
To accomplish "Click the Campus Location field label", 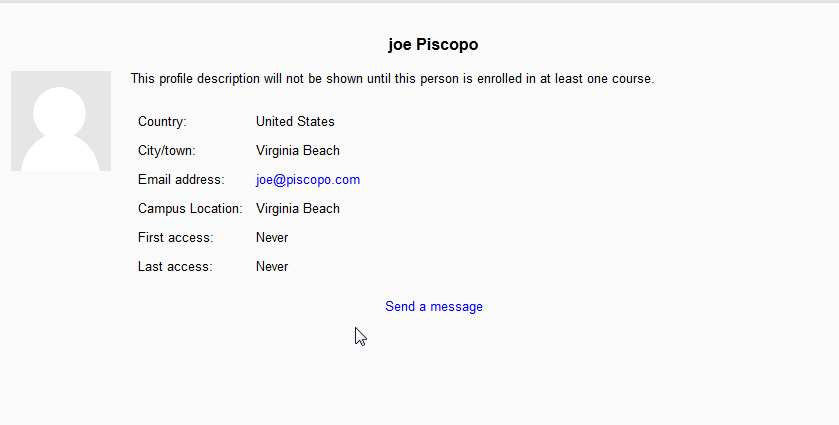I will point(190,209).
